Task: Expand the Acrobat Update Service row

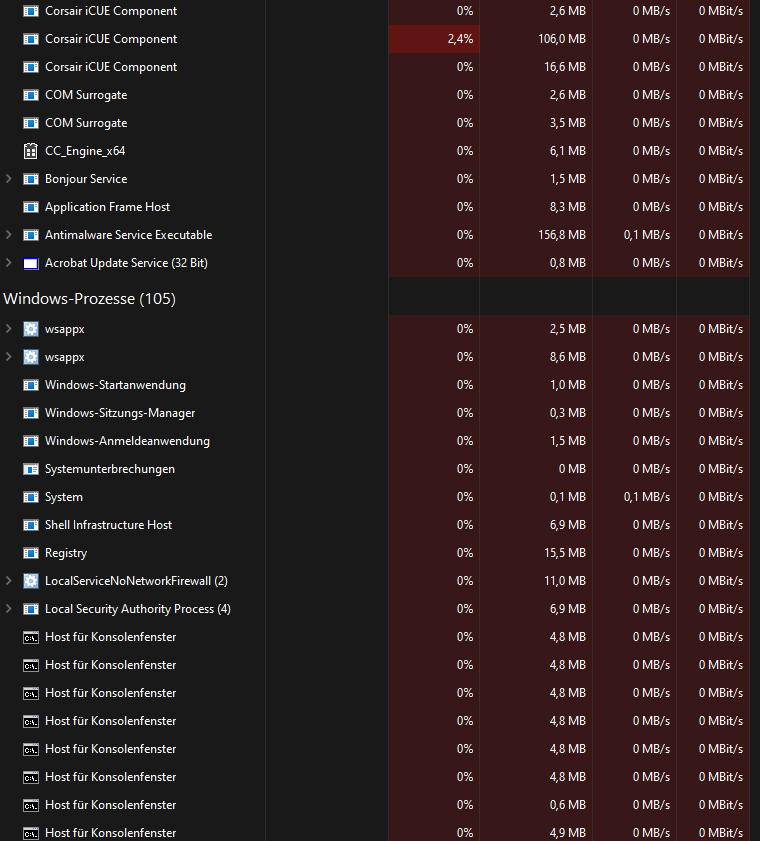Action: (x=9, y=262)
